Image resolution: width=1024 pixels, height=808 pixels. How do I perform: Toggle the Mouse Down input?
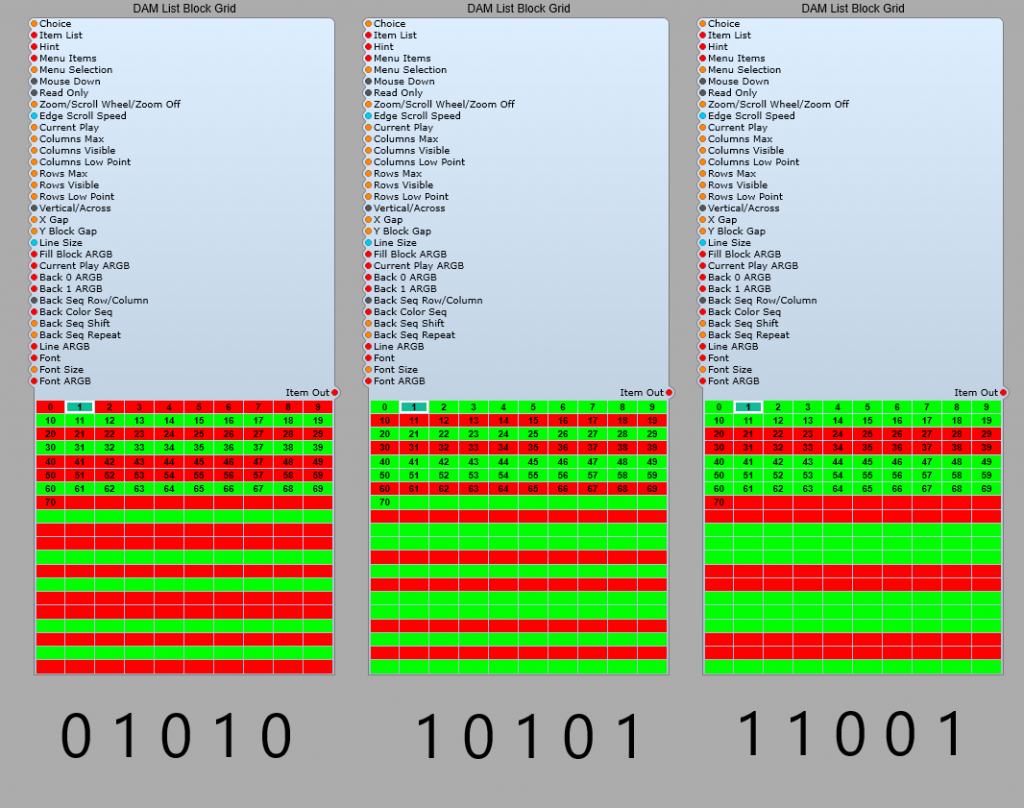click(36, 81)
